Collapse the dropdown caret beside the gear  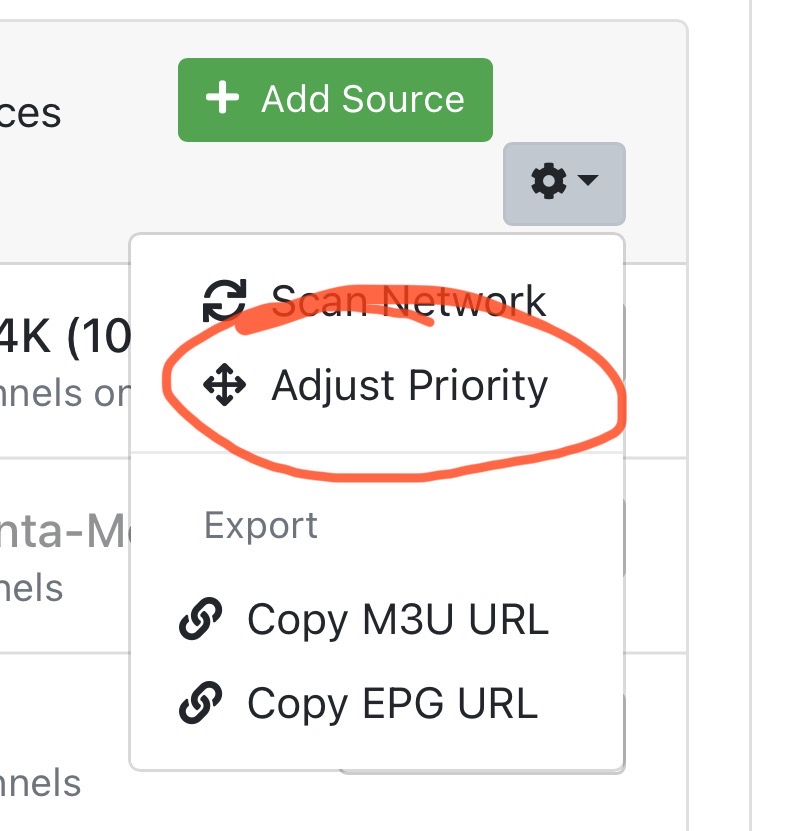click(588, 182)
